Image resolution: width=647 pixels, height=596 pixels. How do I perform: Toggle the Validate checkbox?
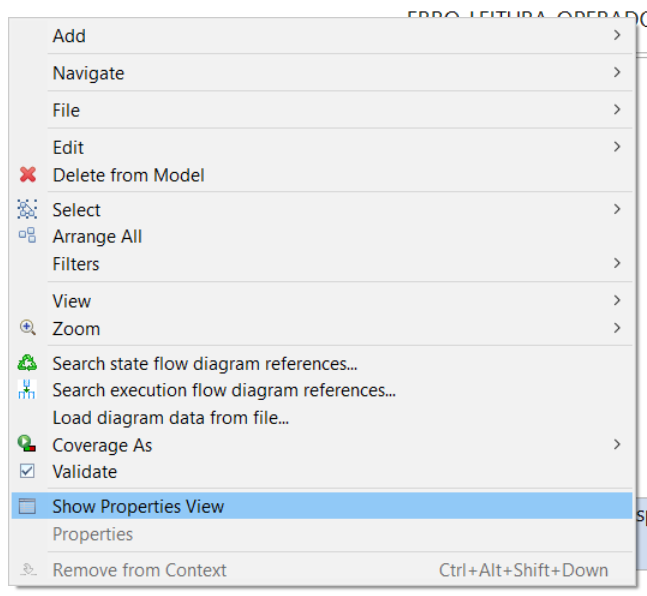(x=28, y=472)
